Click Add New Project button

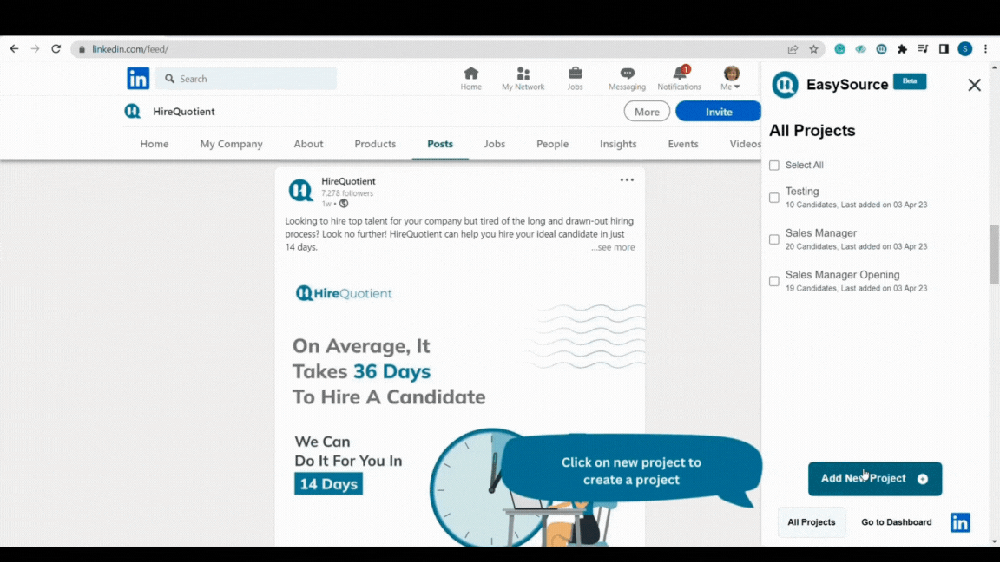coord(874,478)
